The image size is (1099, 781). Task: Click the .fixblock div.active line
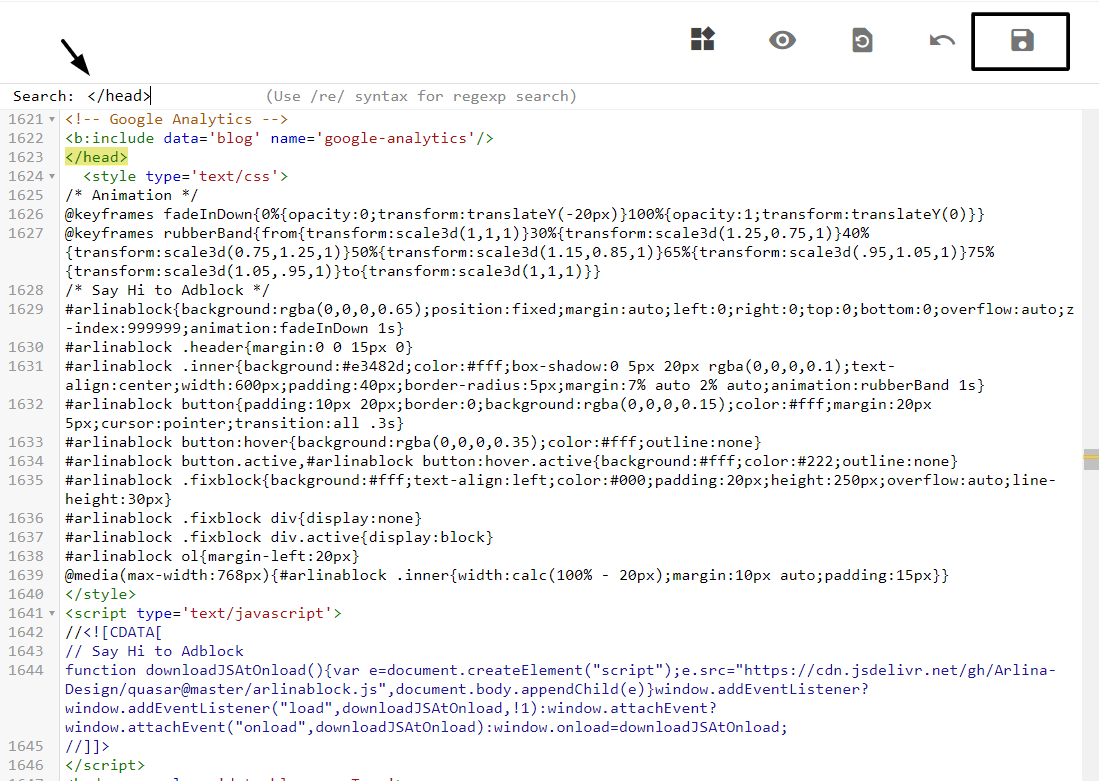280,537
